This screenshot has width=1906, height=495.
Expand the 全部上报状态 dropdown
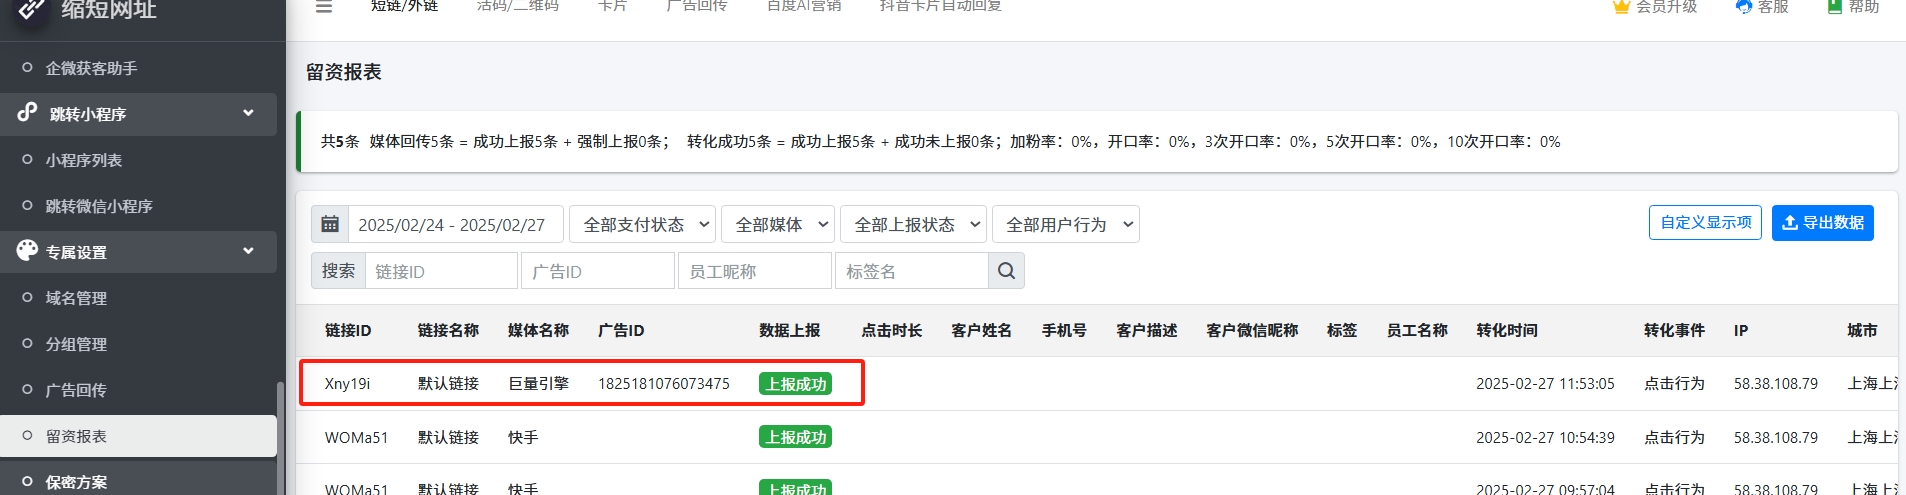click(x=913, y=224)
